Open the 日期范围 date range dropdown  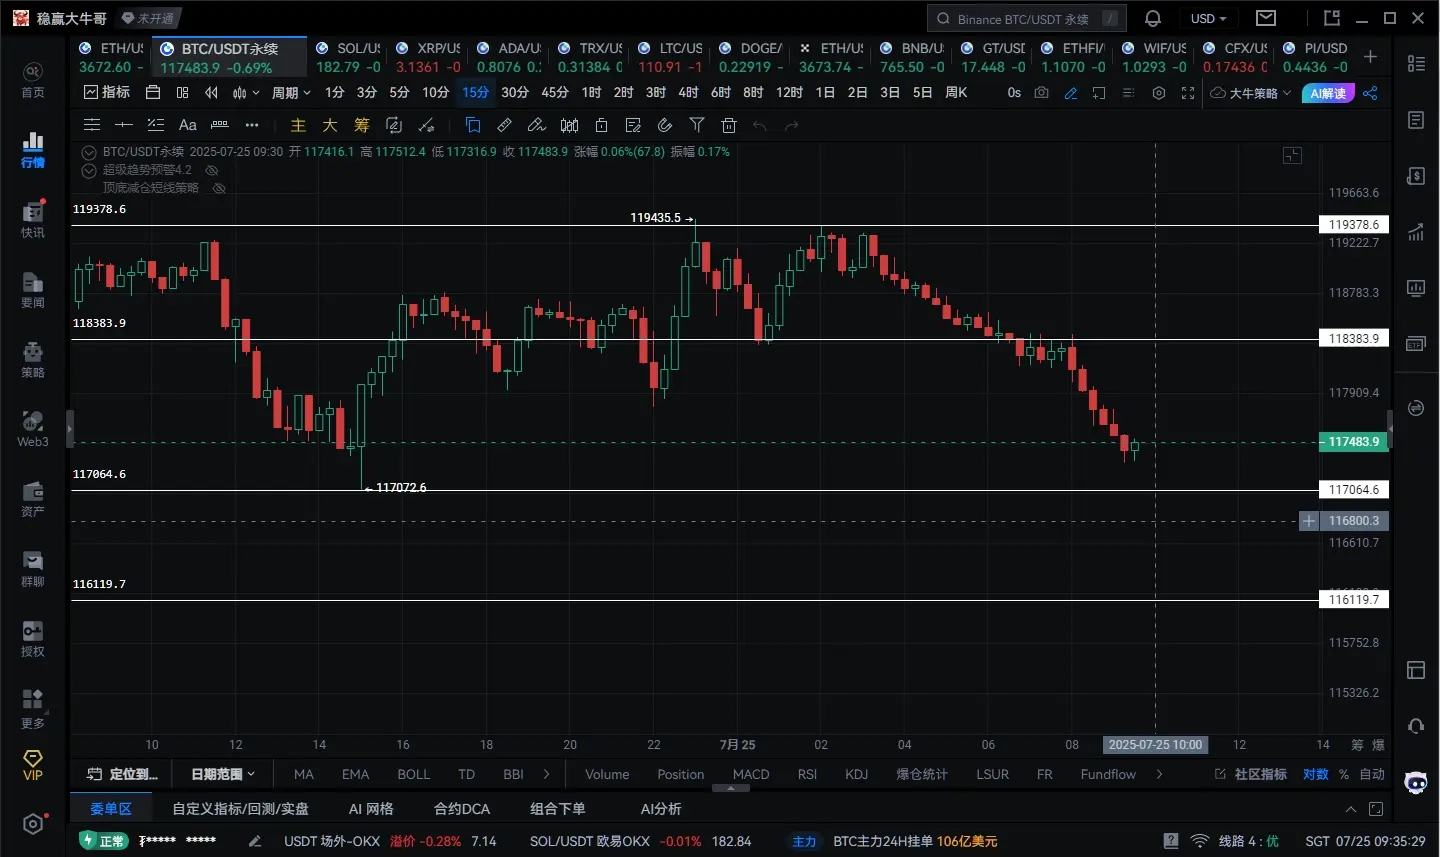coord(222,774)
